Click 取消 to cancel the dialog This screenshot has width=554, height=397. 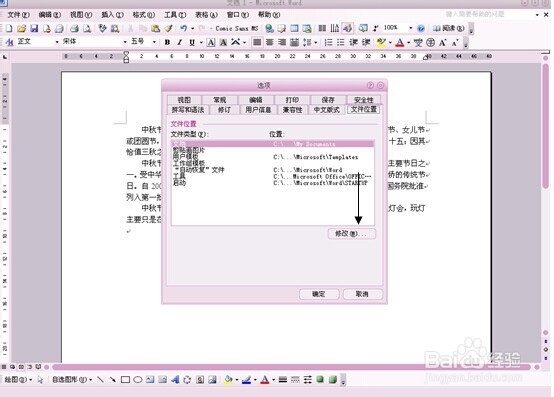tap(362, 294)
